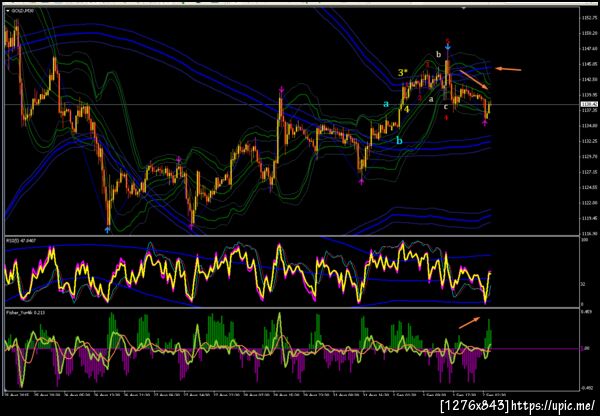Screen dimensions: 600x416
Task: Select the yellow 3* wave label
Action: [x=402, y=72]
